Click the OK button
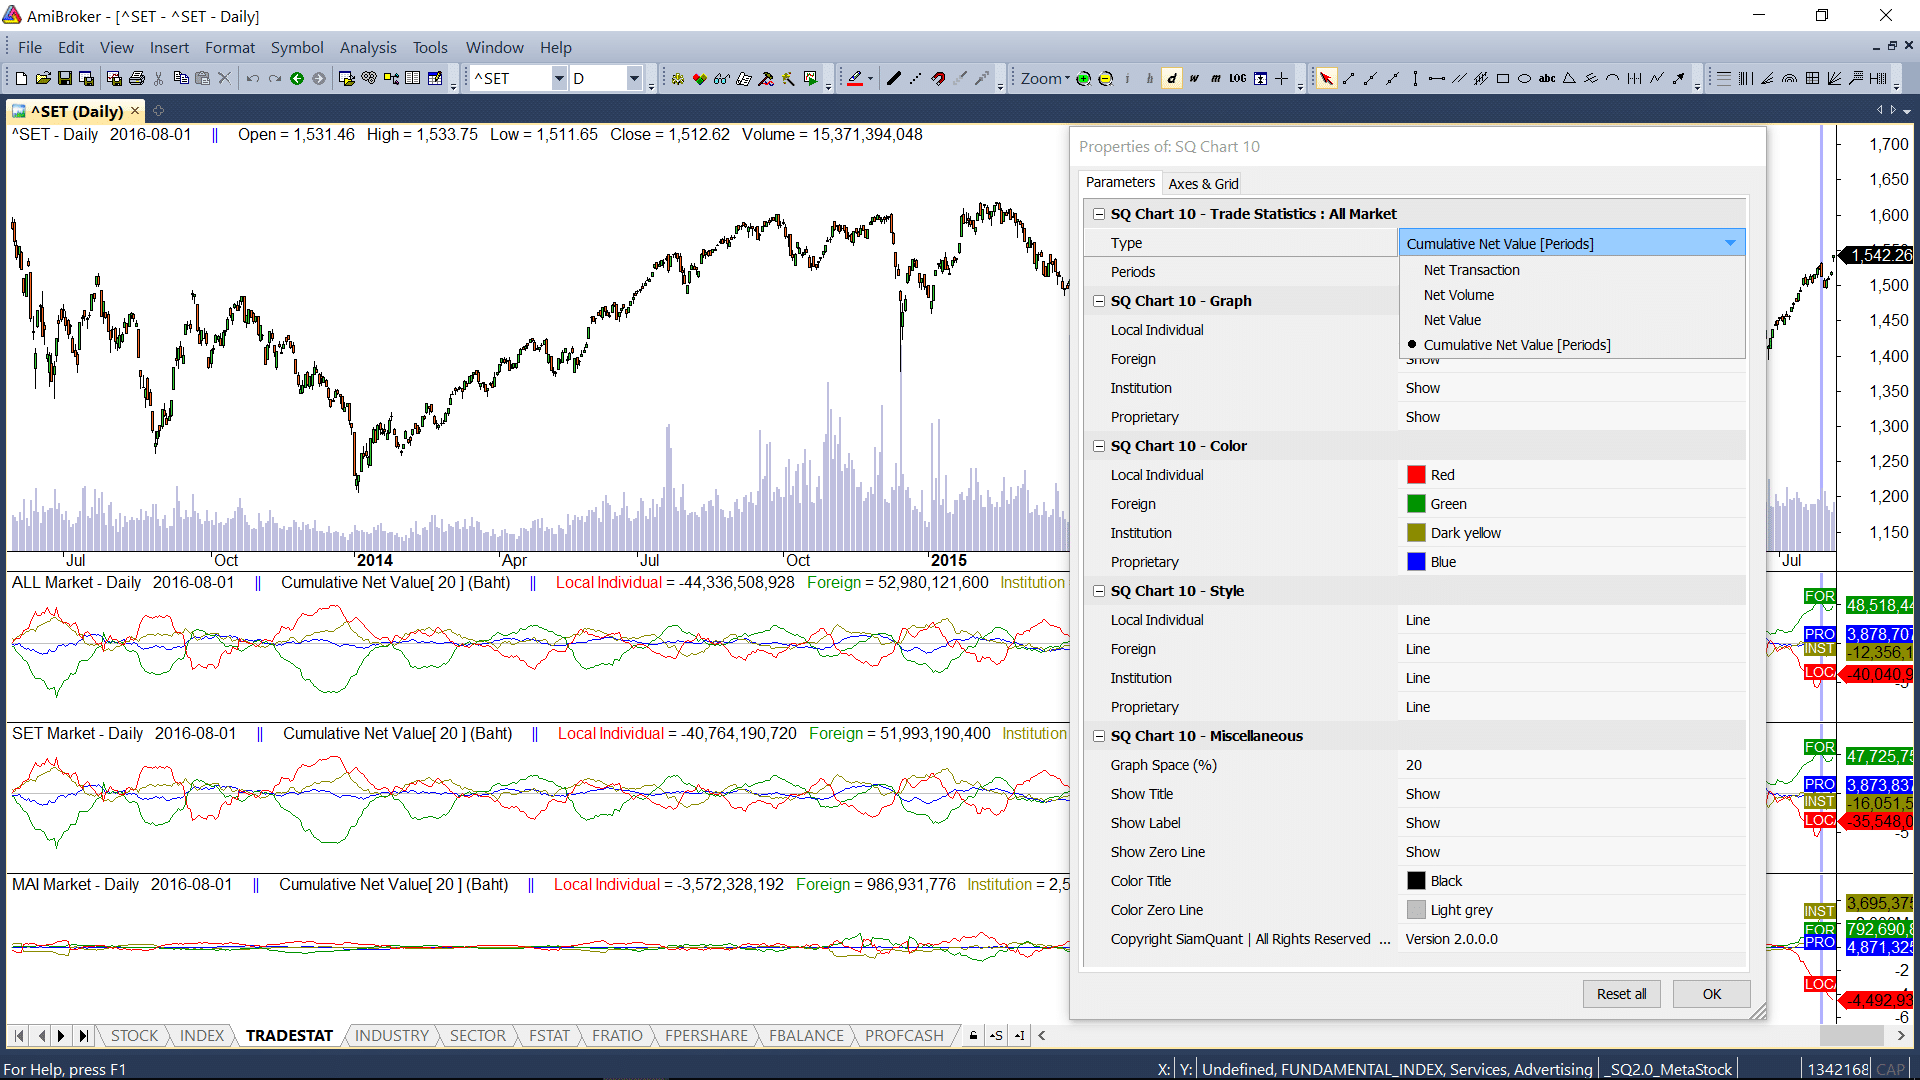This screenshot has width=1920, height=1080. [1711, 994]
